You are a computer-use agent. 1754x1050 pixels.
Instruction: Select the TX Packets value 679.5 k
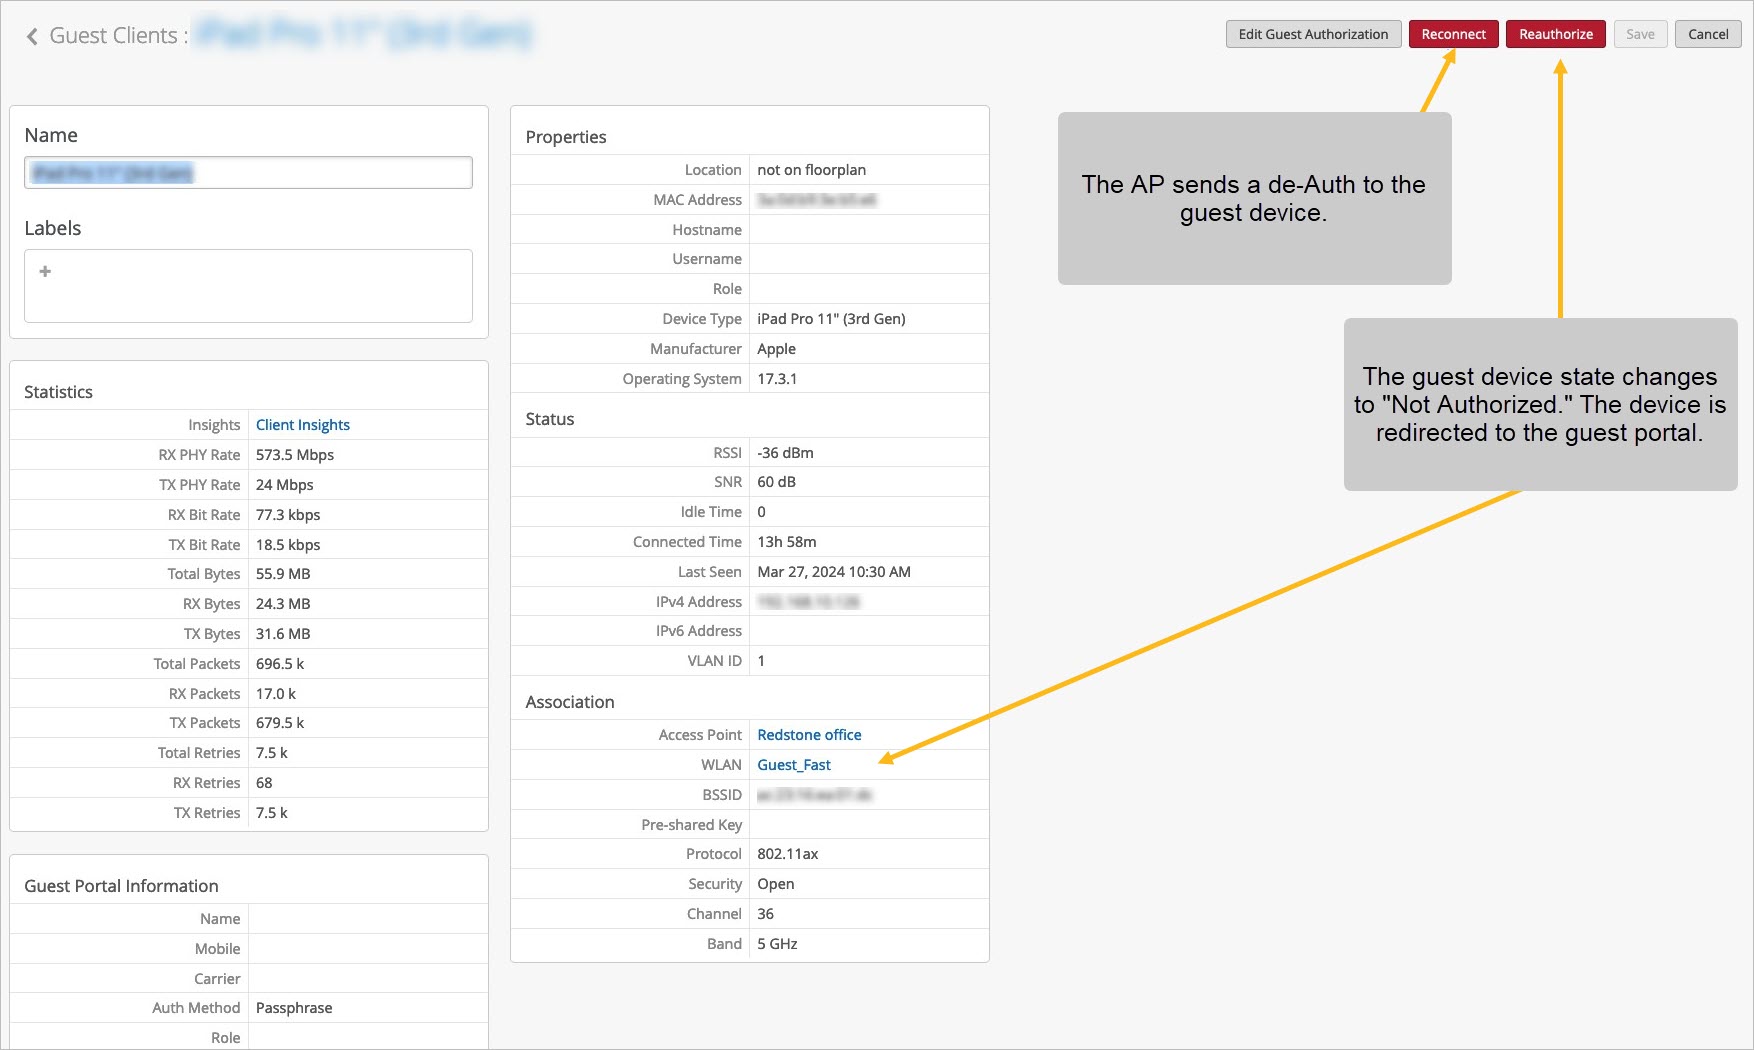(x=280, y=723)
